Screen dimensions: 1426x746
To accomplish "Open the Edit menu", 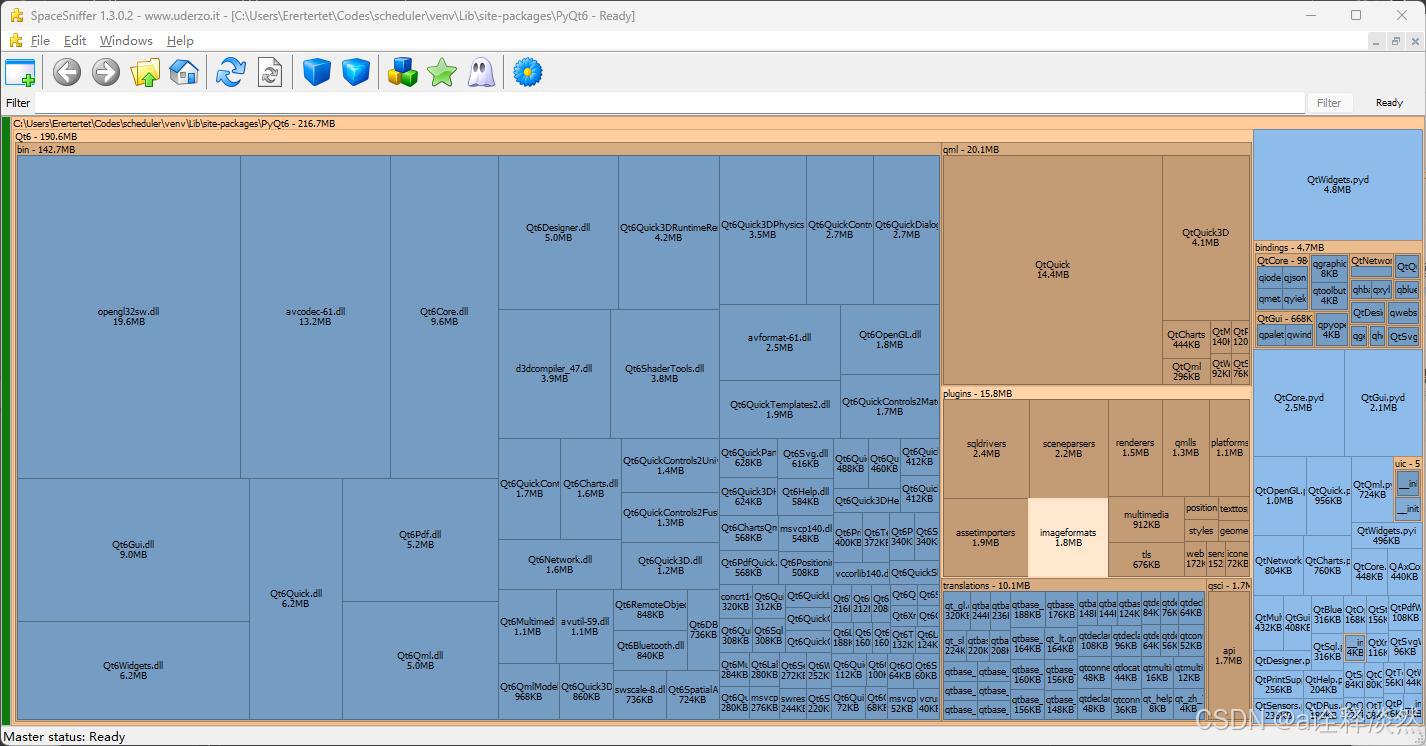I will click(75, 41).
